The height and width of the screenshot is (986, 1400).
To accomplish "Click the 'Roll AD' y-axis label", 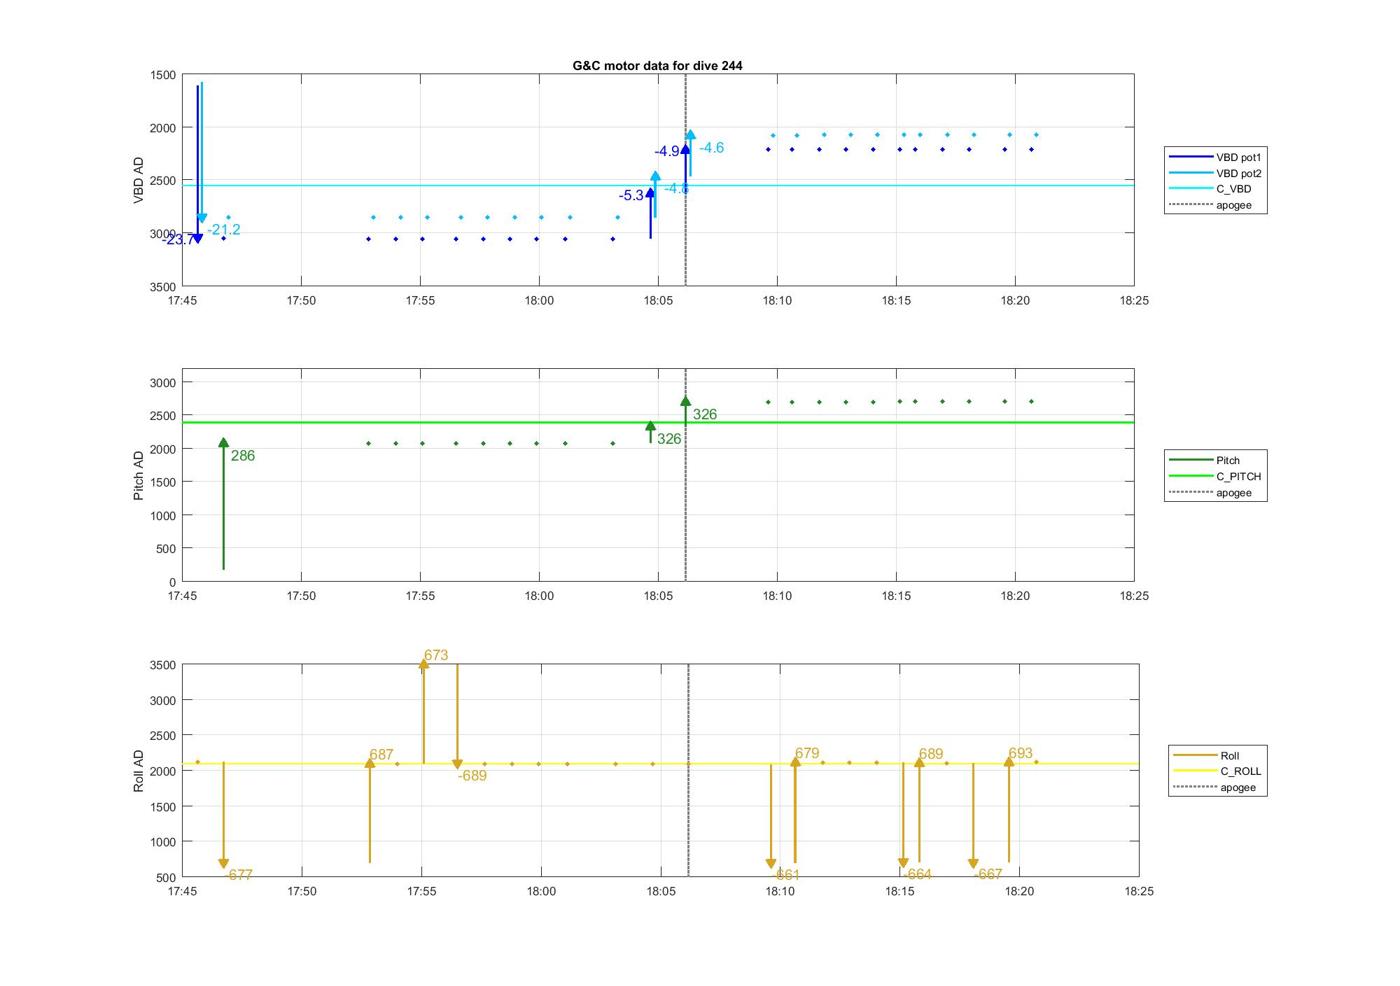I will [139, 771].
